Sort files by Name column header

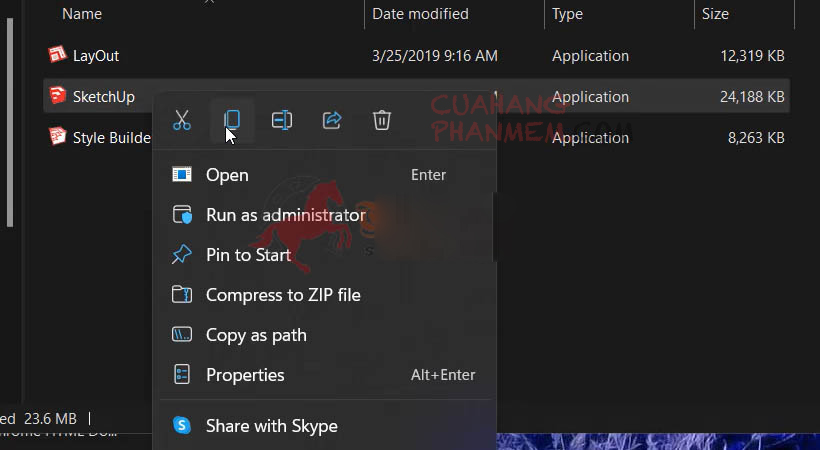coord(82,14)
